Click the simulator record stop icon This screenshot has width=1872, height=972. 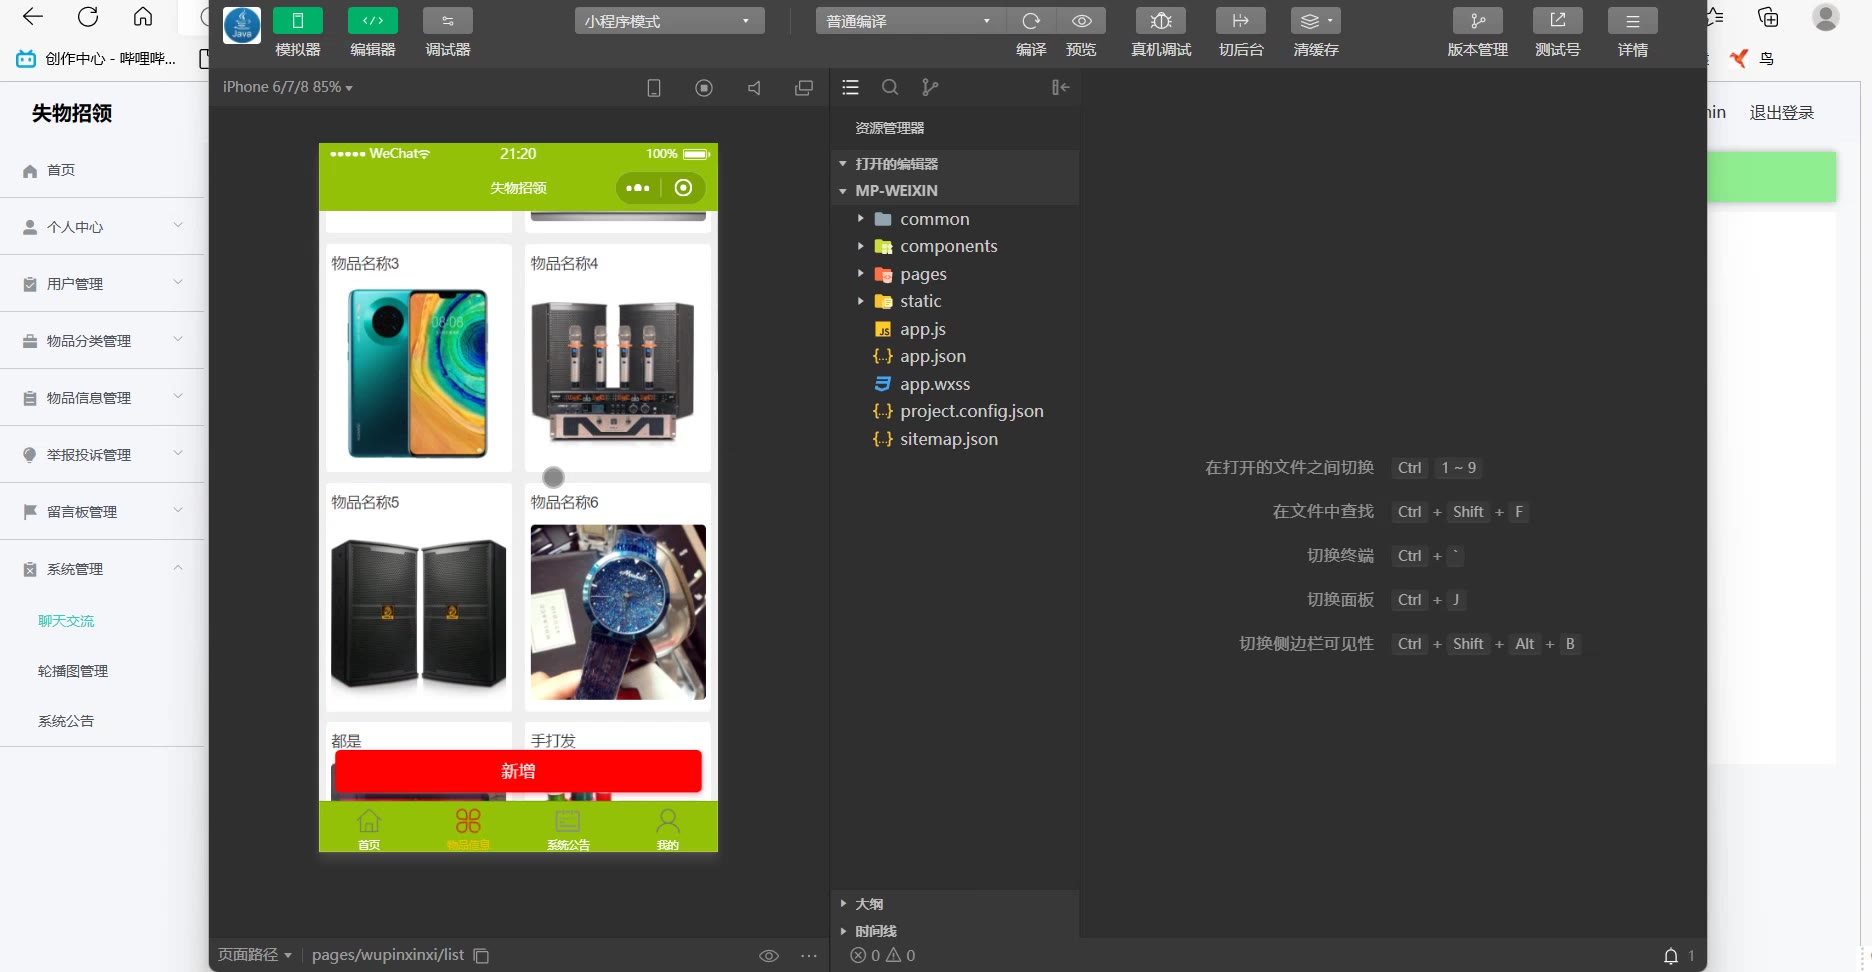click(x=704, y=88)
